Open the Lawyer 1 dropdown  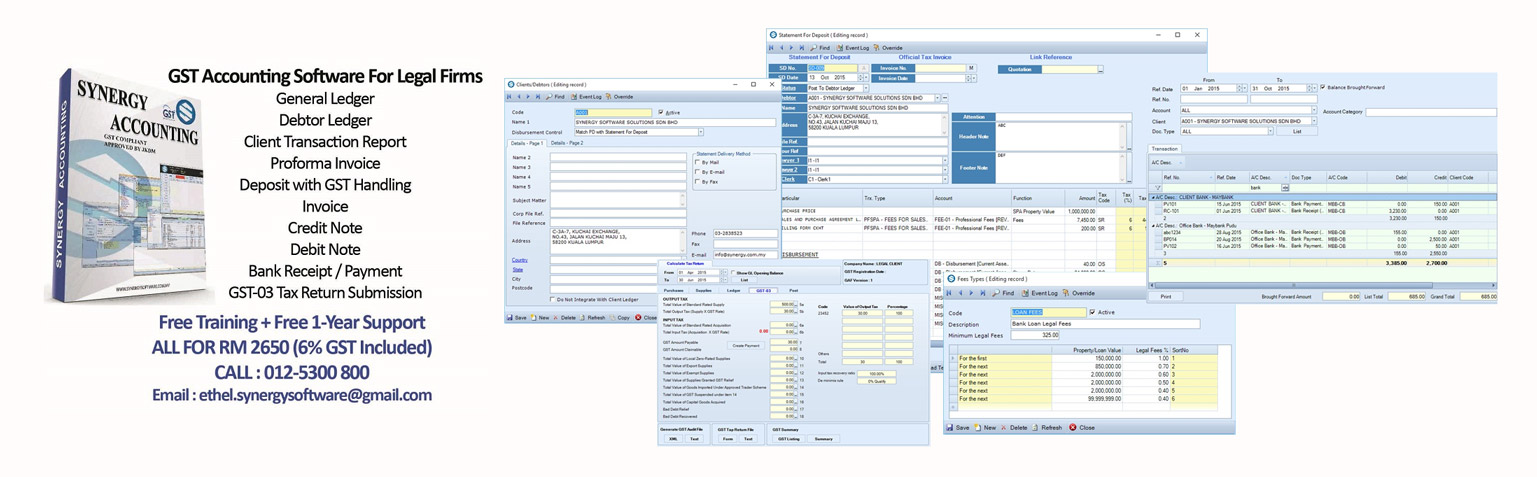tap(944, 160)
